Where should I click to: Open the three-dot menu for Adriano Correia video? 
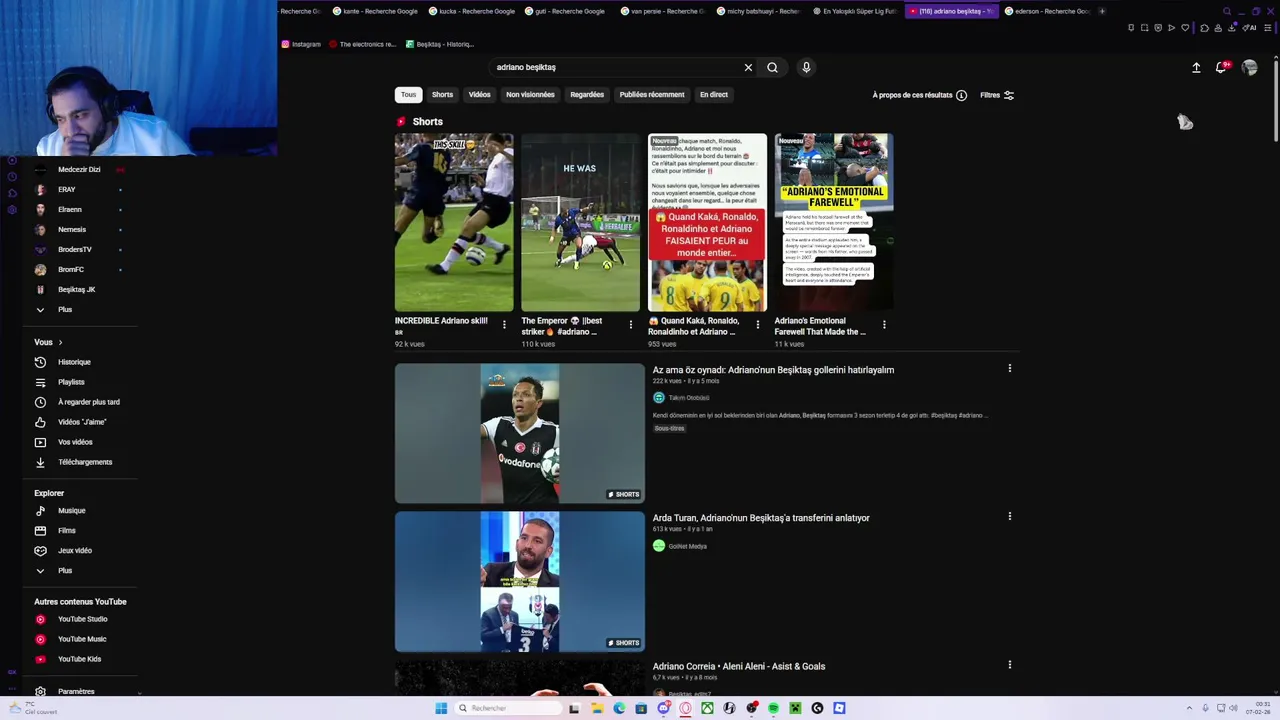pos(1010,665)
